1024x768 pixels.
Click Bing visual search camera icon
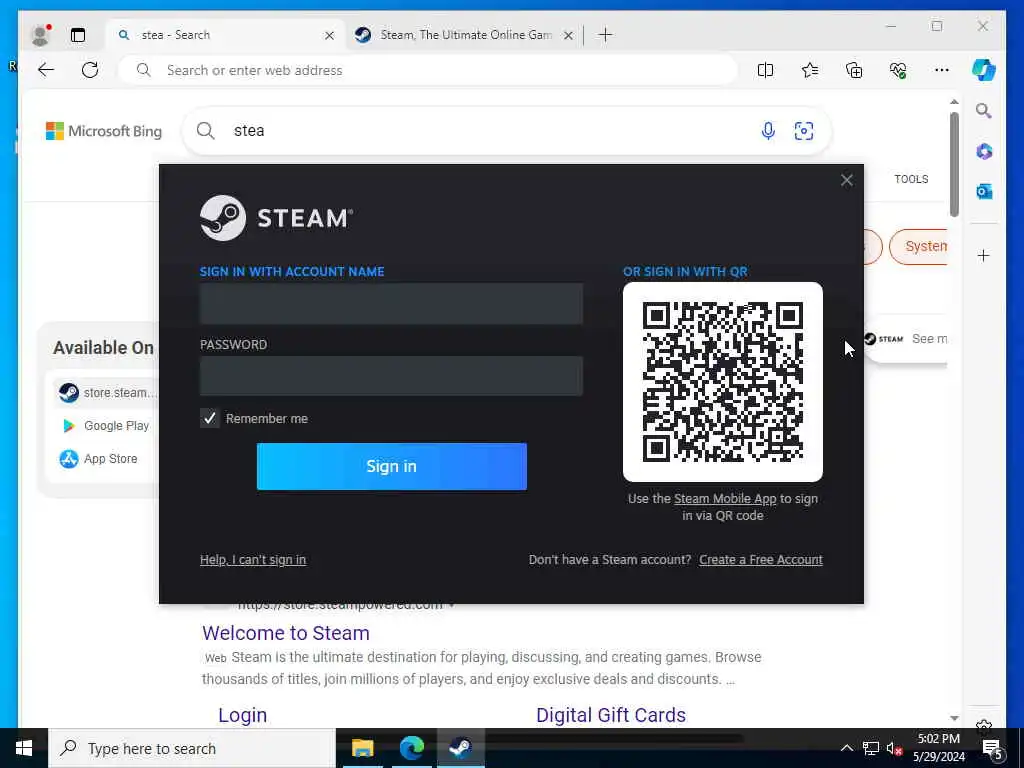804,131
